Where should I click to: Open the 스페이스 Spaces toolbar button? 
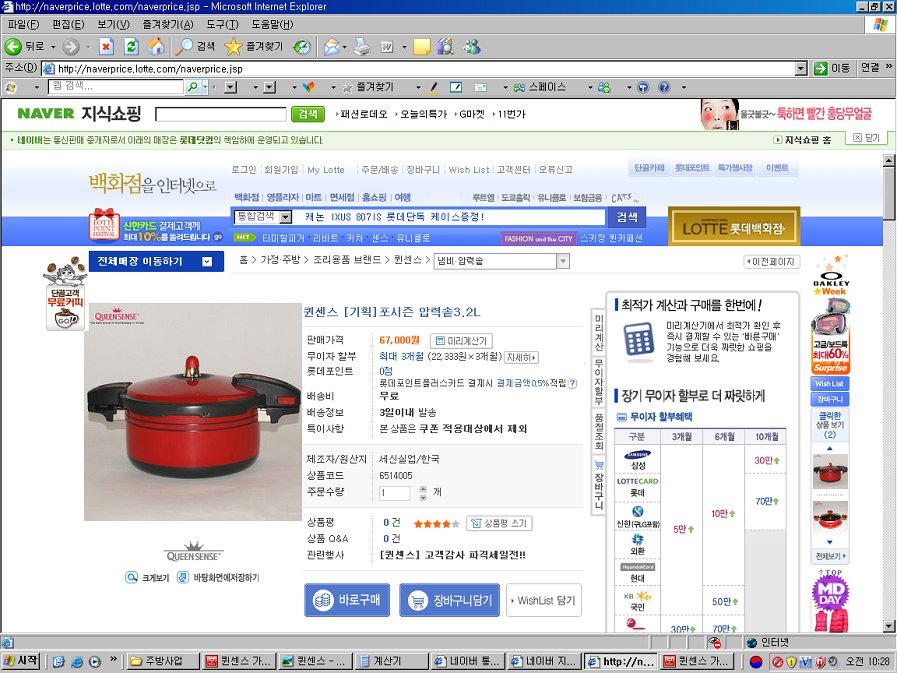tap(539, 87)
